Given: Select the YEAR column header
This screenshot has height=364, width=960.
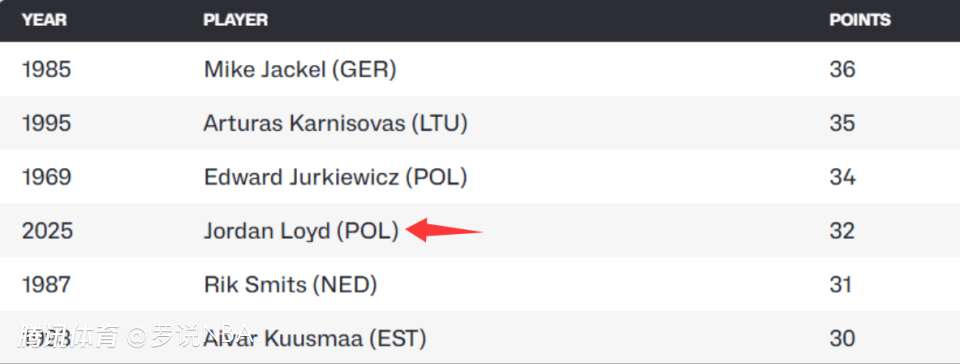Looking at the screenshot, I should point(45,20).
